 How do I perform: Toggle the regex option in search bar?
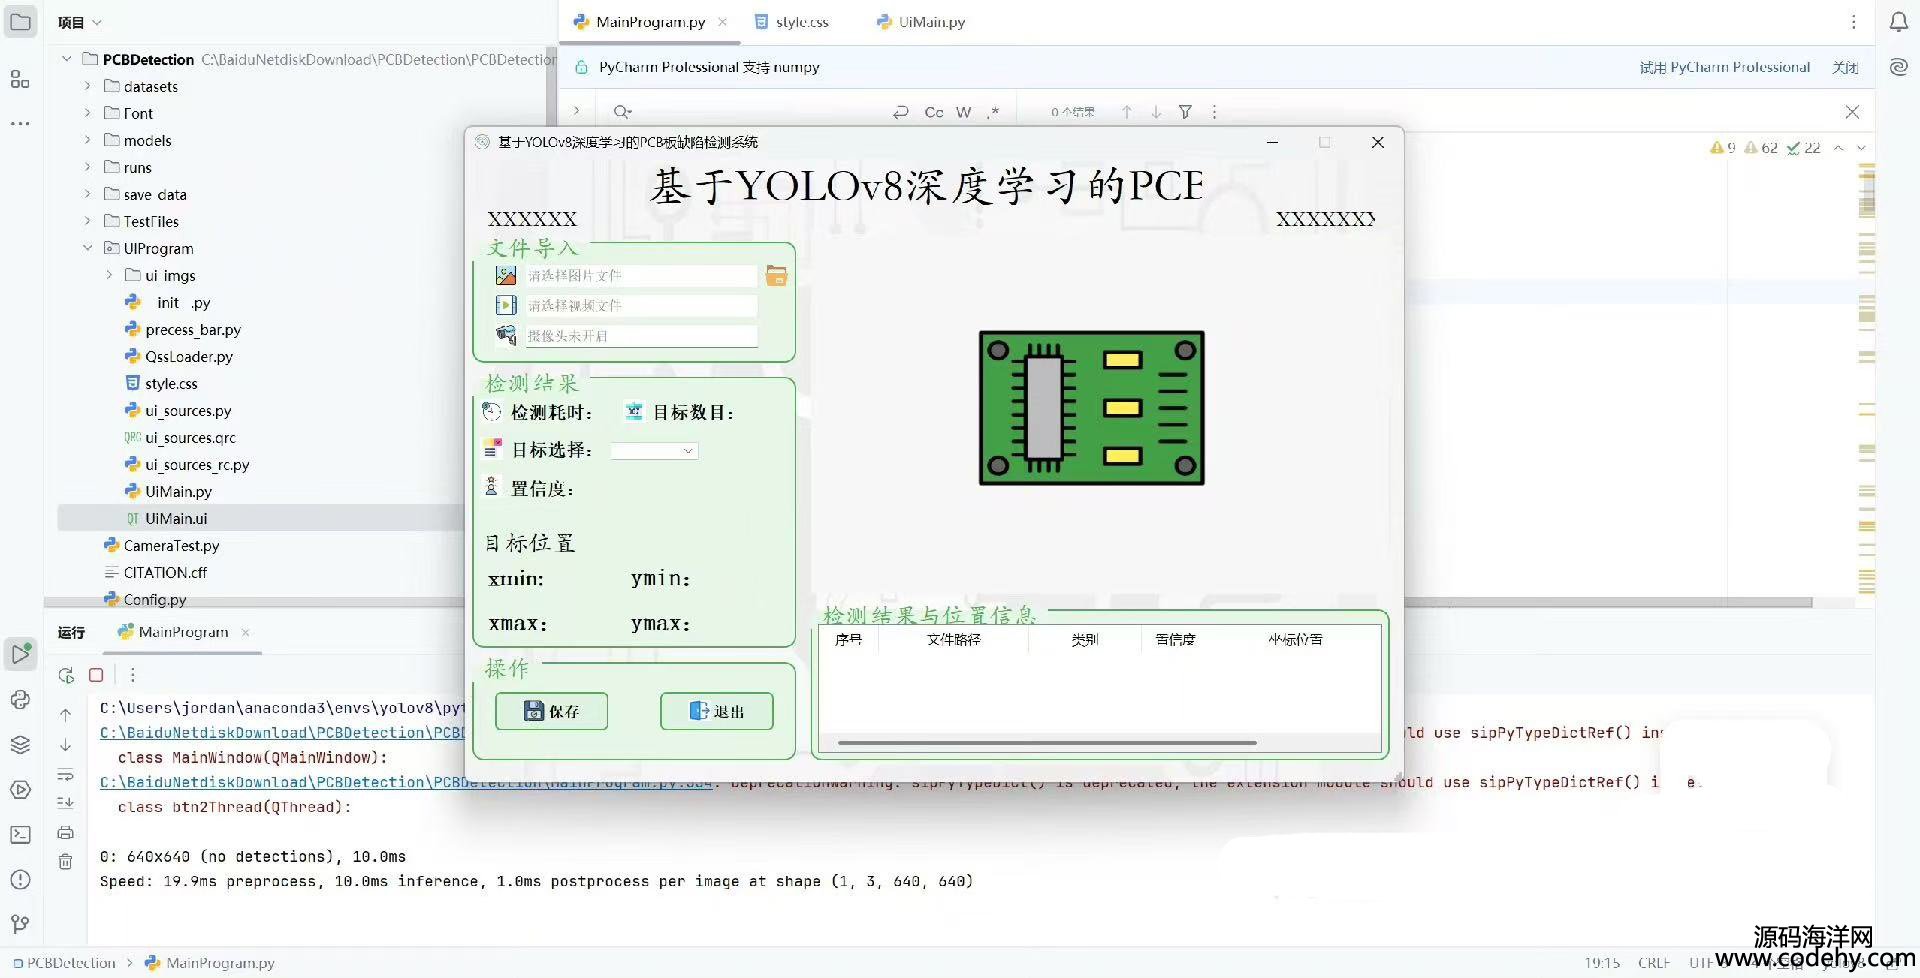(992, 112)
